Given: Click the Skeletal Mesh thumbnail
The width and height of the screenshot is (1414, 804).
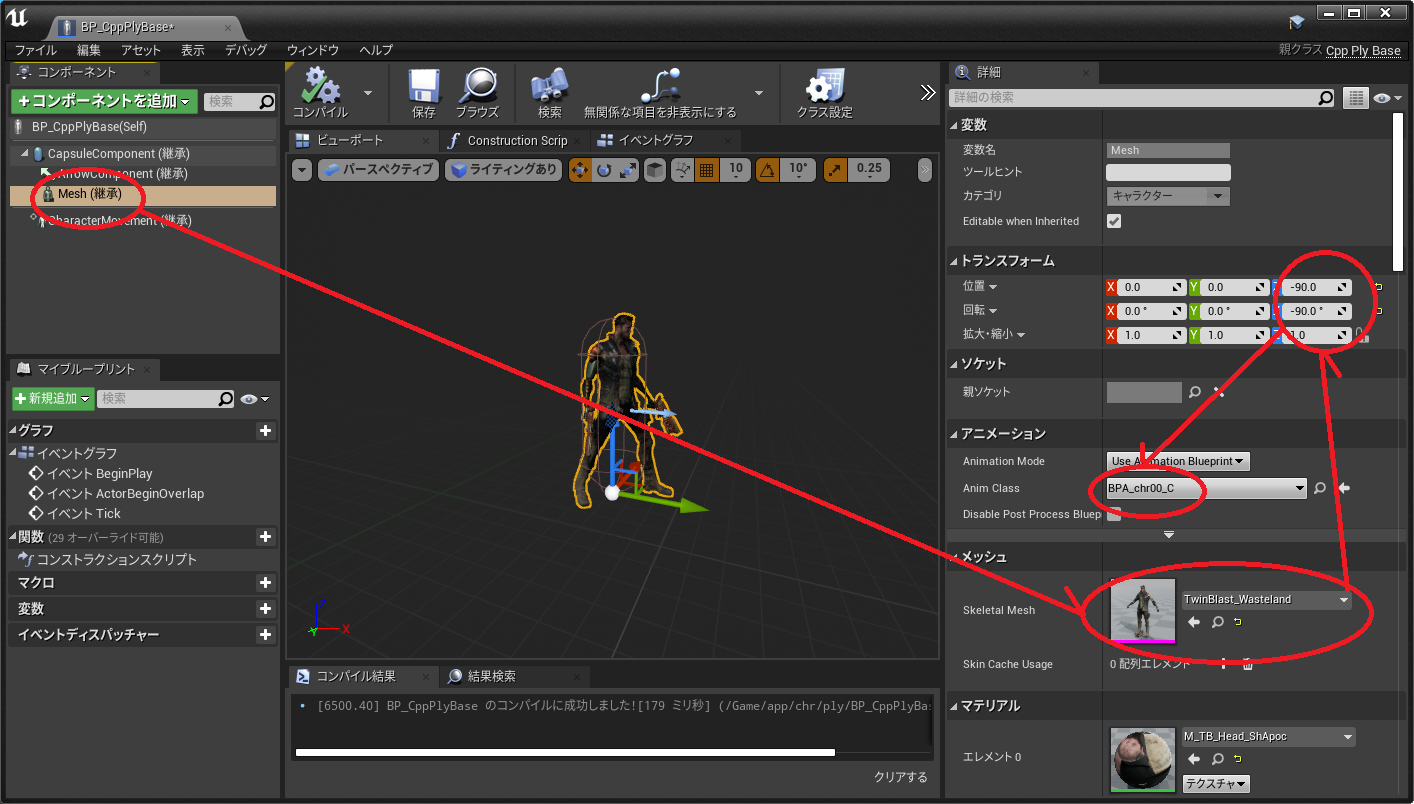Looking at the screenshot, I should [x=1143, y=611].
